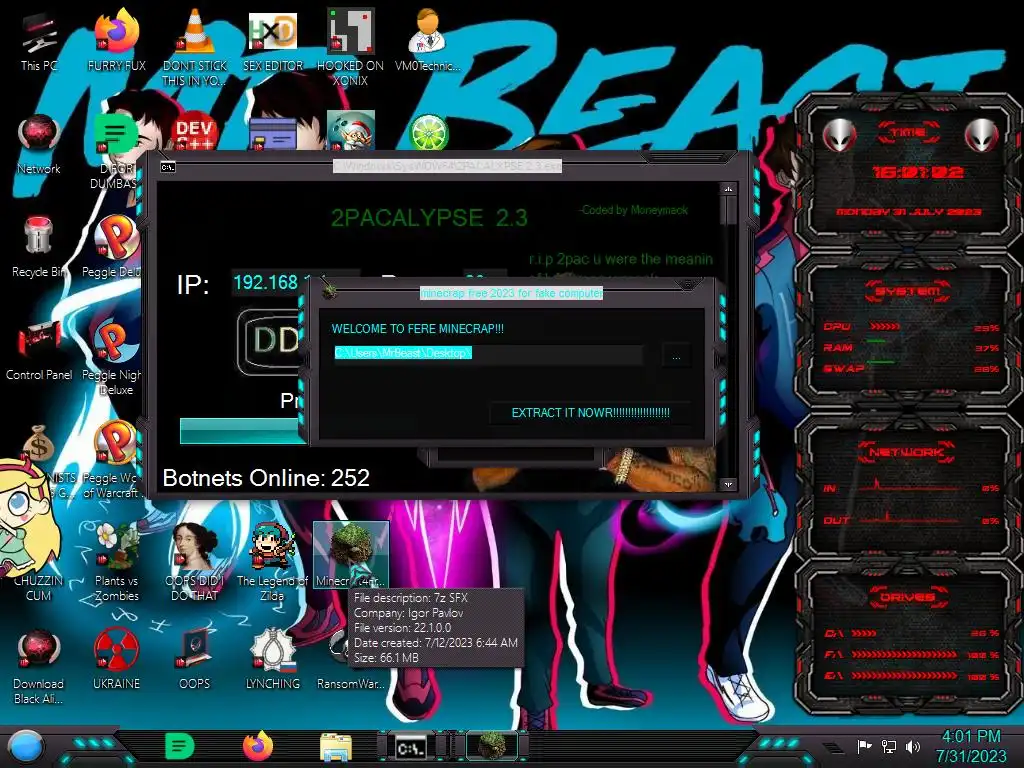Click "-Coded by Moneymack" text
1024x768 pixels.
point(633,210)
